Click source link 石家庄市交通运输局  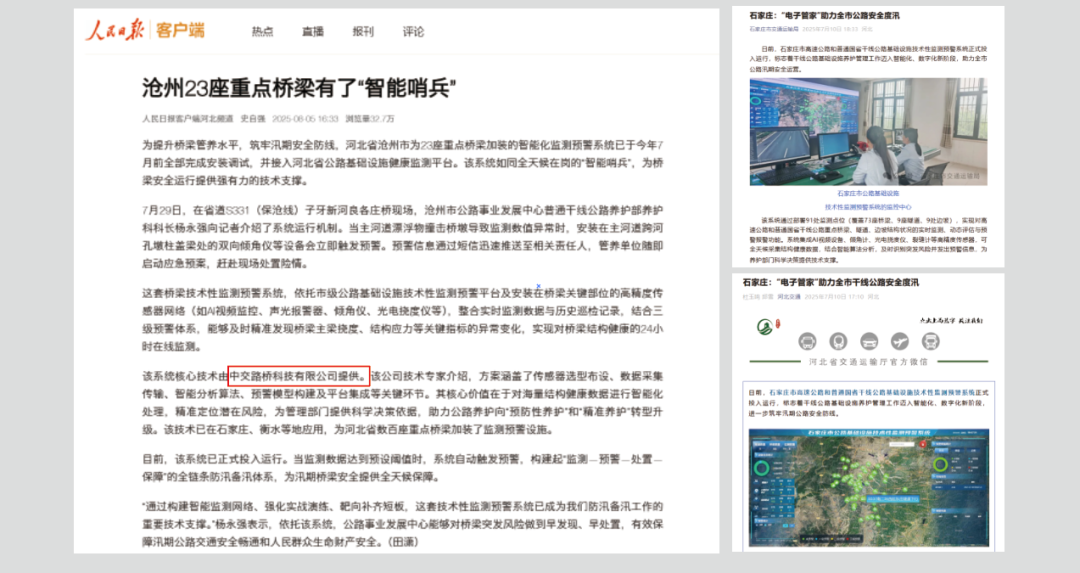pos(773,29)
